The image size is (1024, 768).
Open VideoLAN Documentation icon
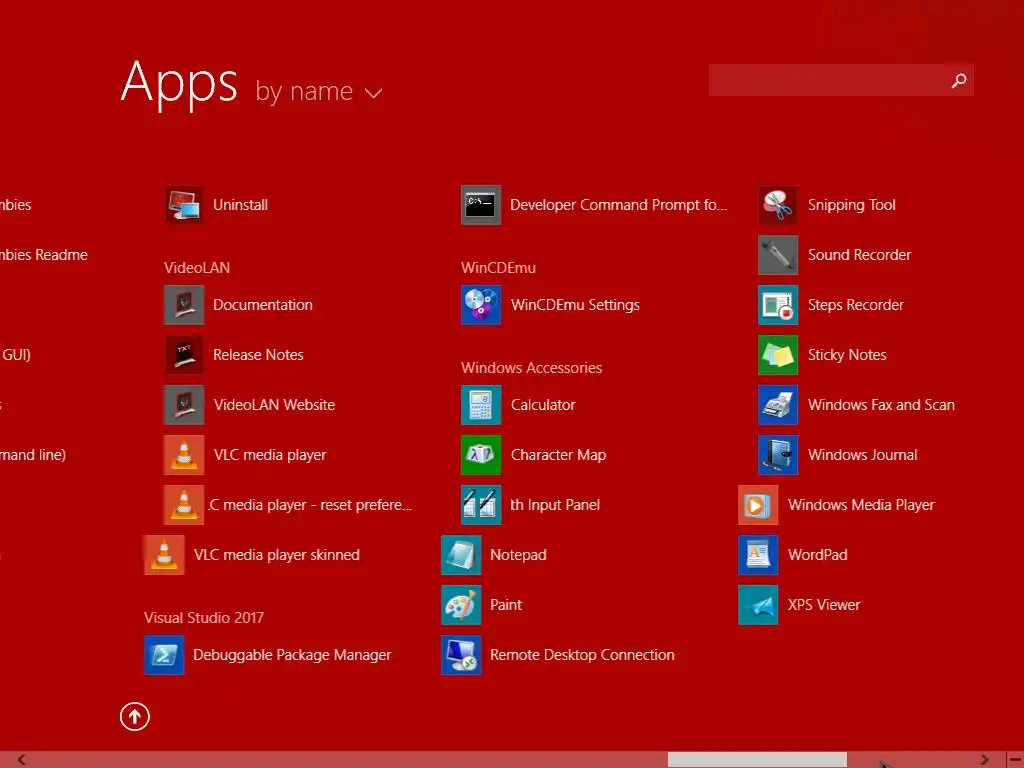coord(184,305)
